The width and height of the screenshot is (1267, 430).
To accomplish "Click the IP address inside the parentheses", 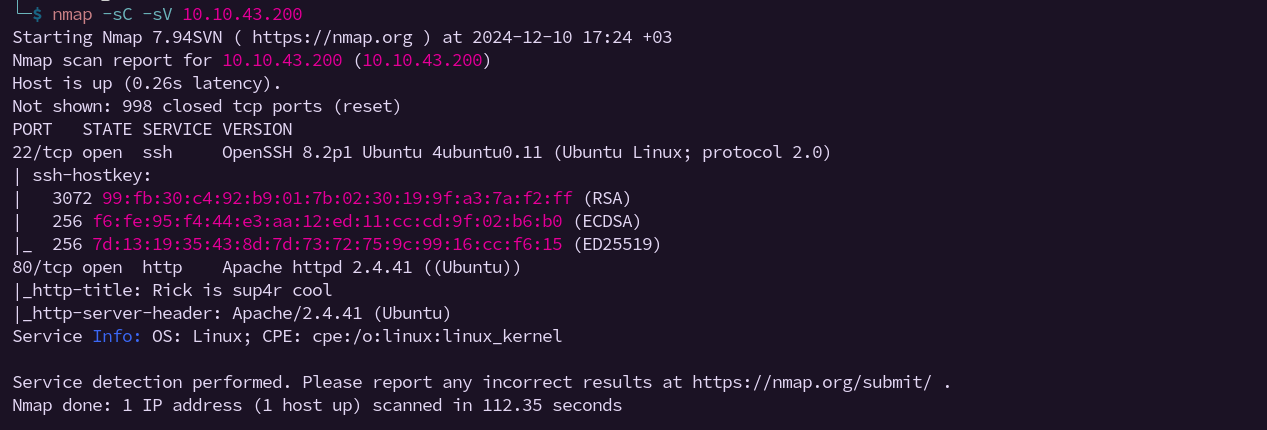I will 422,60.
